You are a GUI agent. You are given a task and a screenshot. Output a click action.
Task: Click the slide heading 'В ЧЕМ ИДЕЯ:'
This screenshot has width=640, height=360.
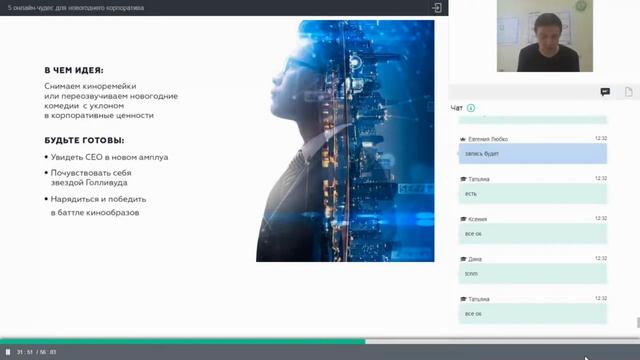pyautogui.click(x=74, y=70)
